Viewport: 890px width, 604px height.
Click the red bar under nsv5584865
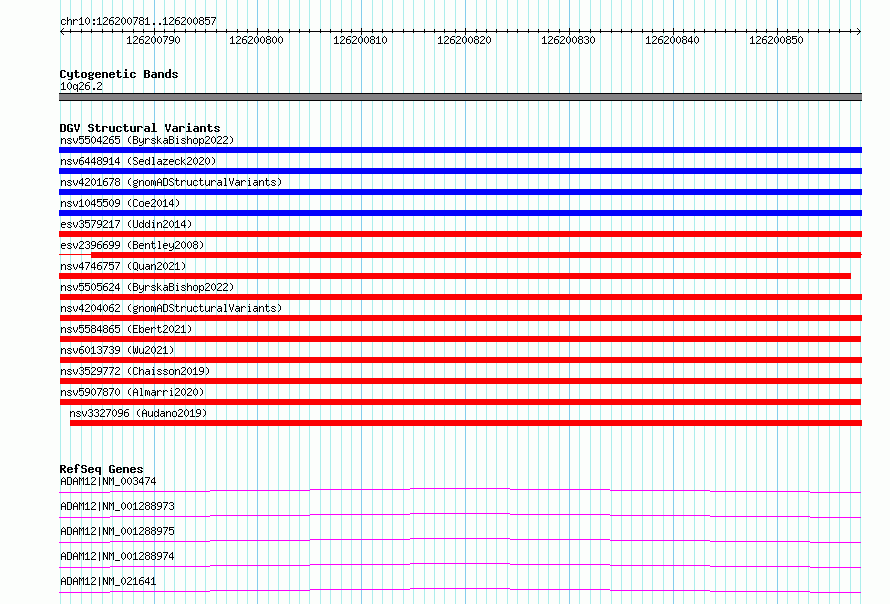point(460,339)
